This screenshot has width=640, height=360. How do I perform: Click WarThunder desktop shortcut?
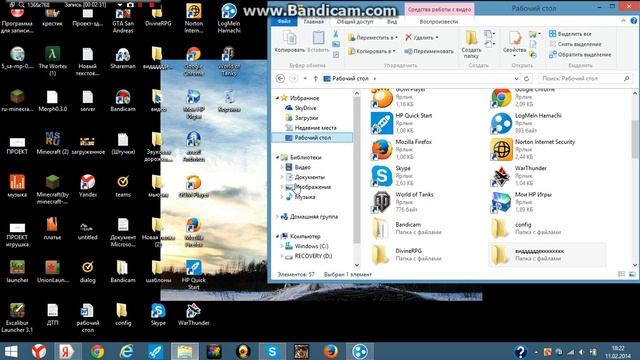[x=193, y=314]
